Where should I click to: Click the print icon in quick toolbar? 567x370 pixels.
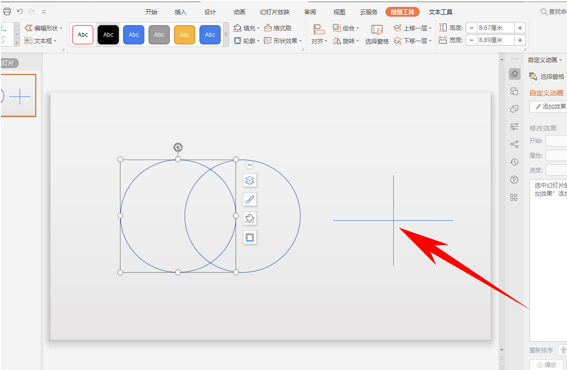7,12
